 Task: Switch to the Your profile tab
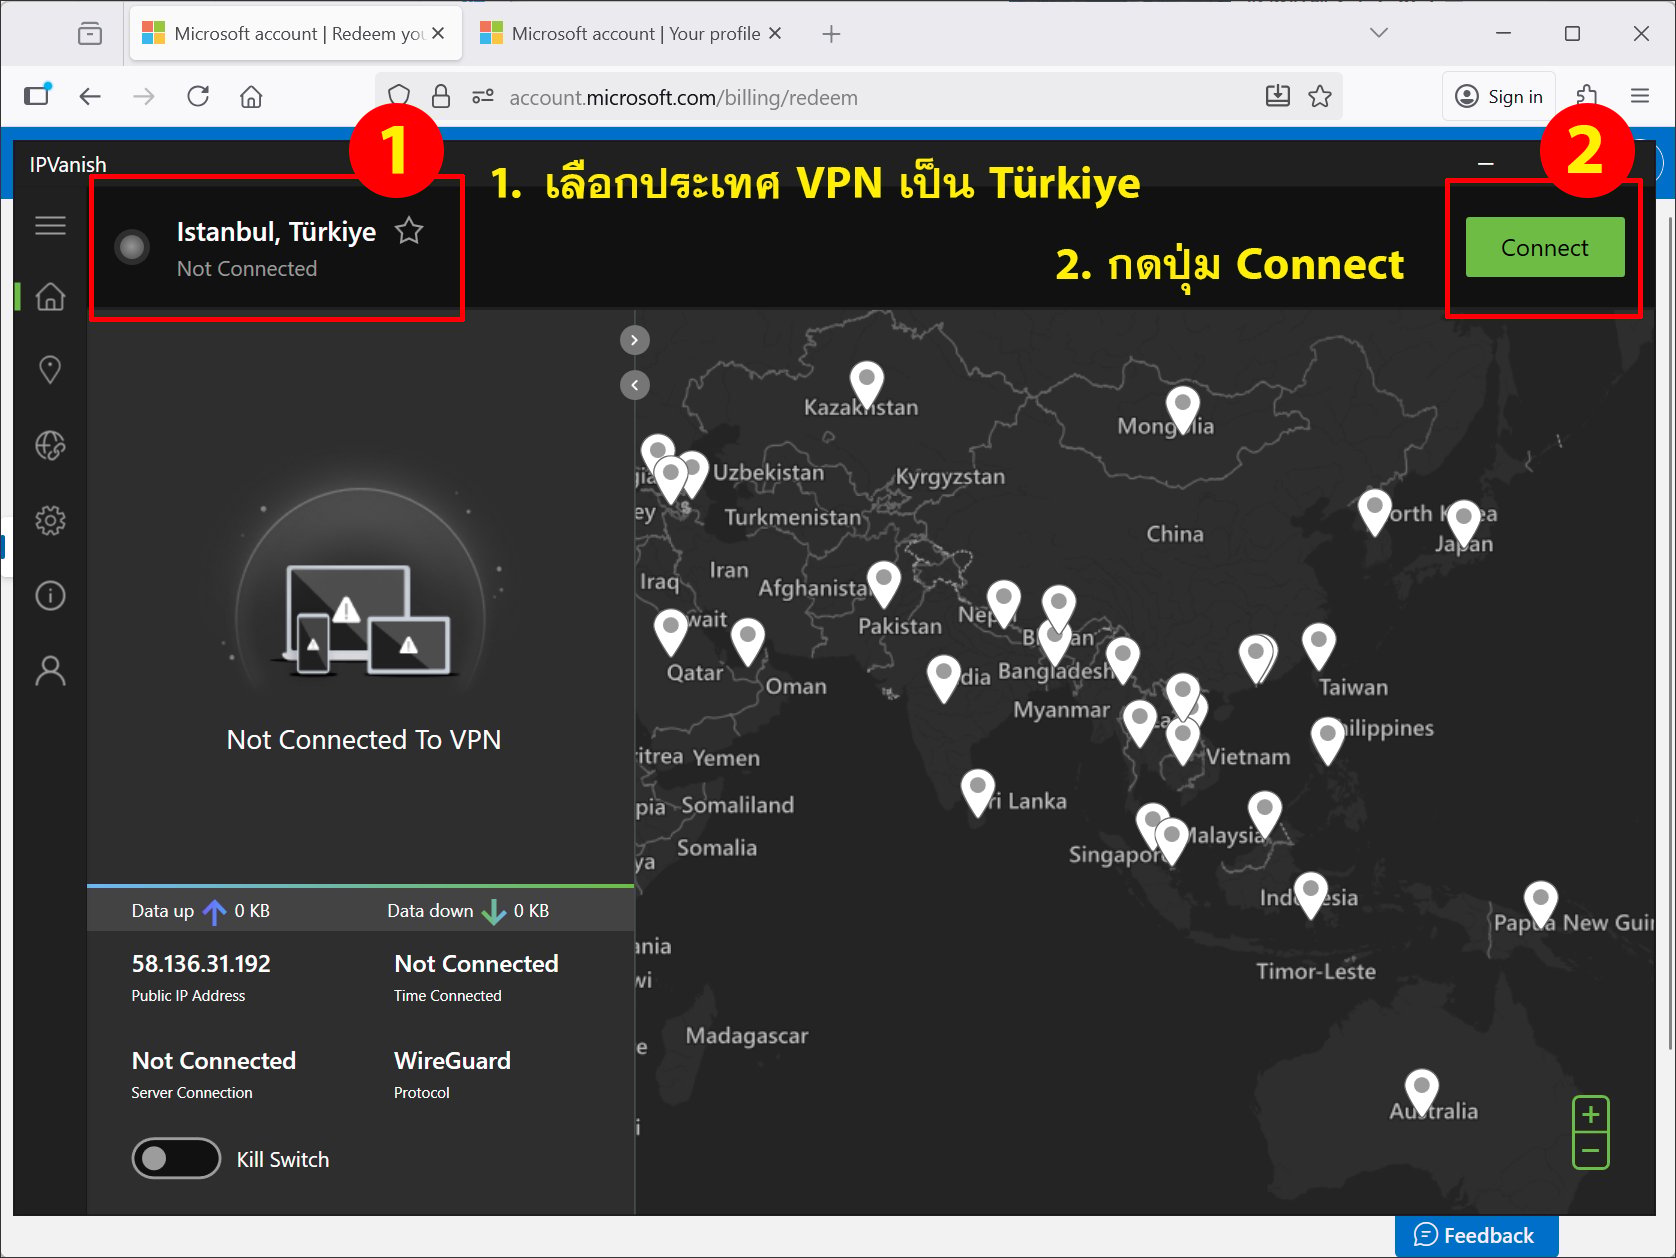click(x=631, y=34)
